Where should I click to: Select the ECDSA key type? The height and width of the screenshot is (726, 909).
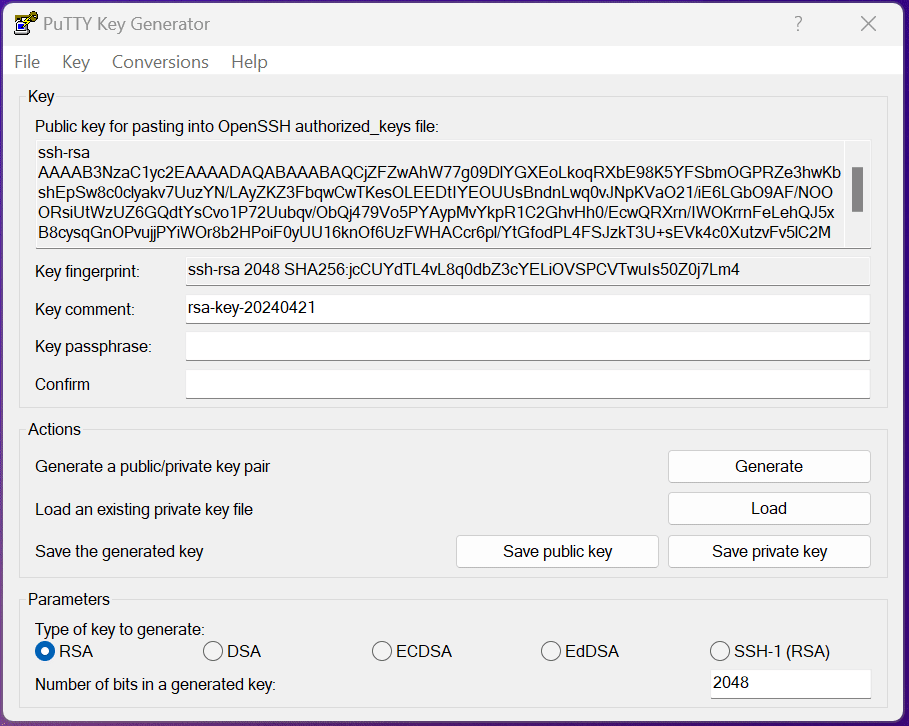point(382,652)
